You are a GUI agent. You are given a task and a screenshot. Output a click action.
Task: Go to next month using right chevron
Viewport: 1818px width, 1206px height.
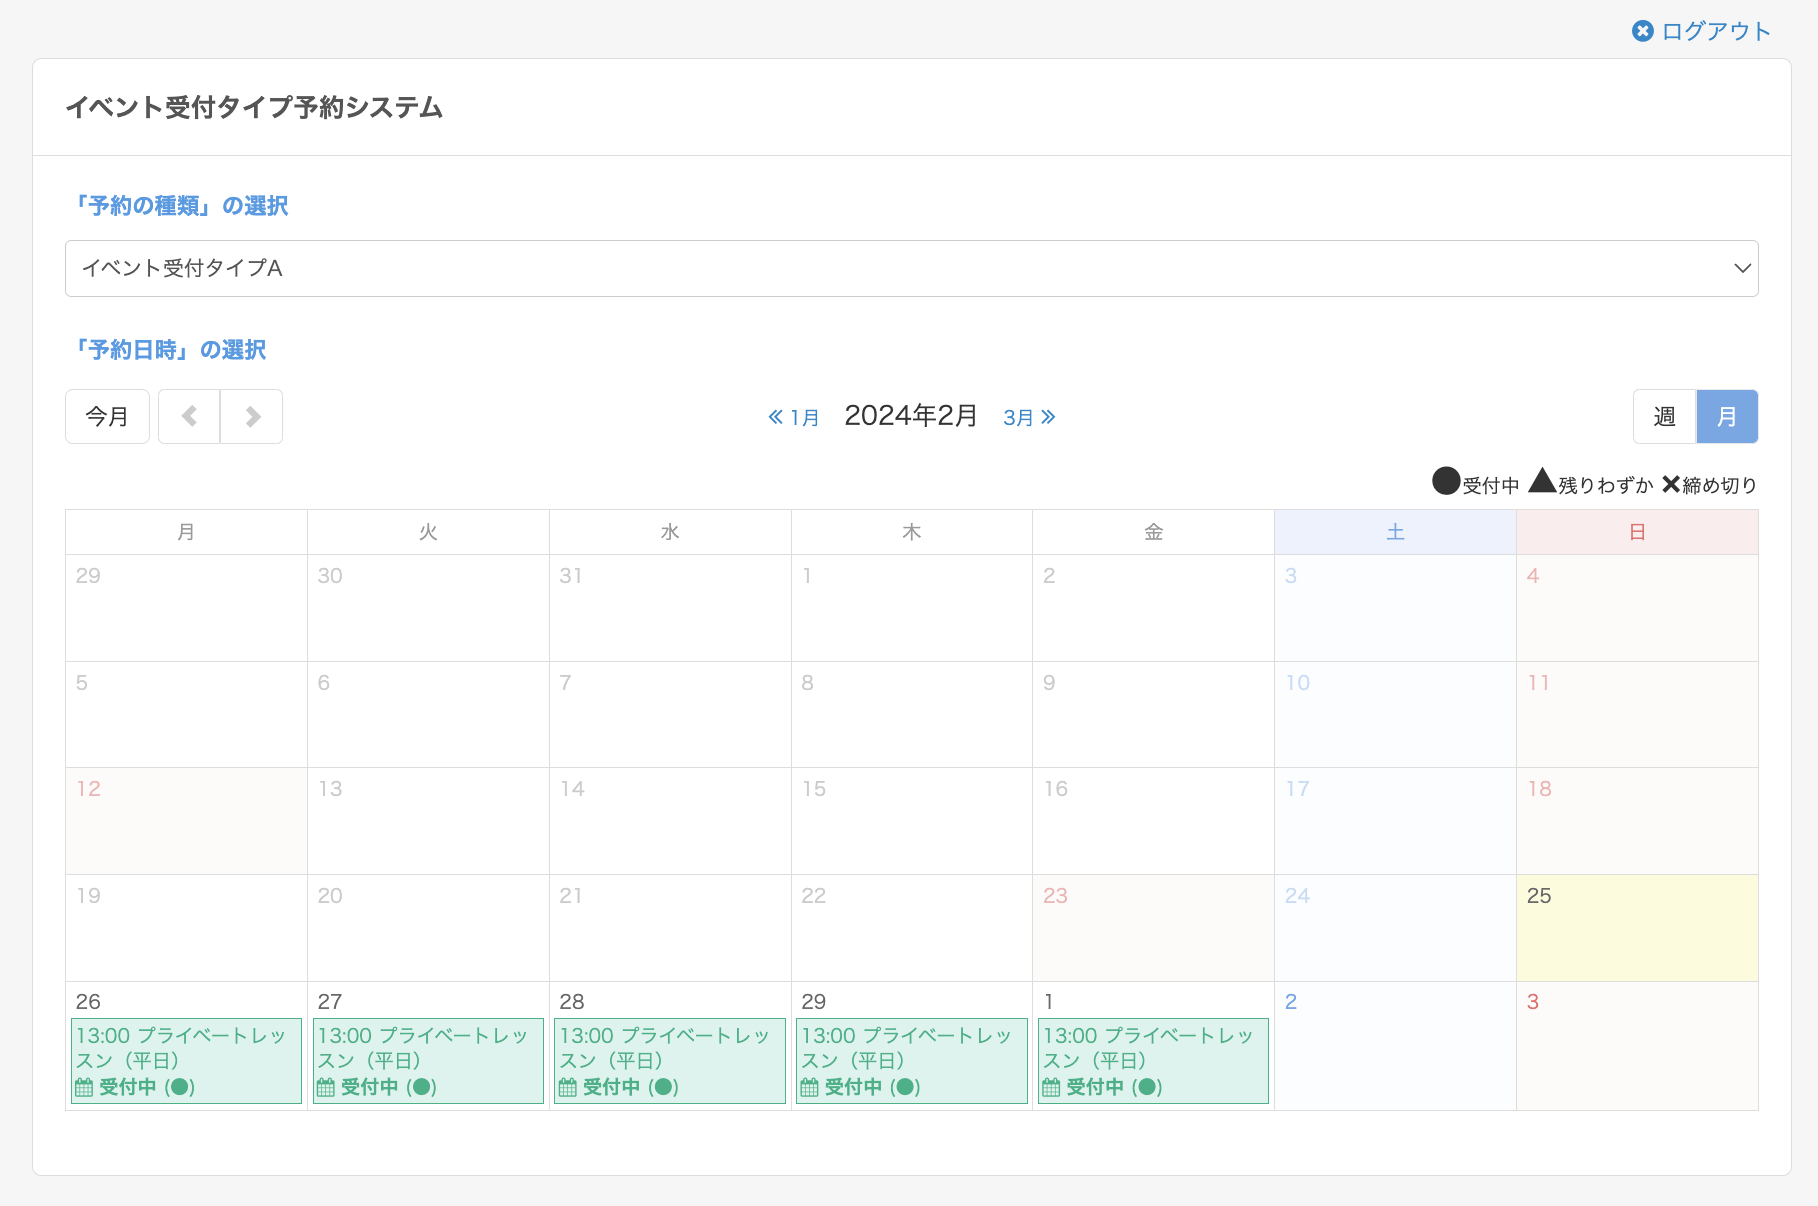[252, 416]
